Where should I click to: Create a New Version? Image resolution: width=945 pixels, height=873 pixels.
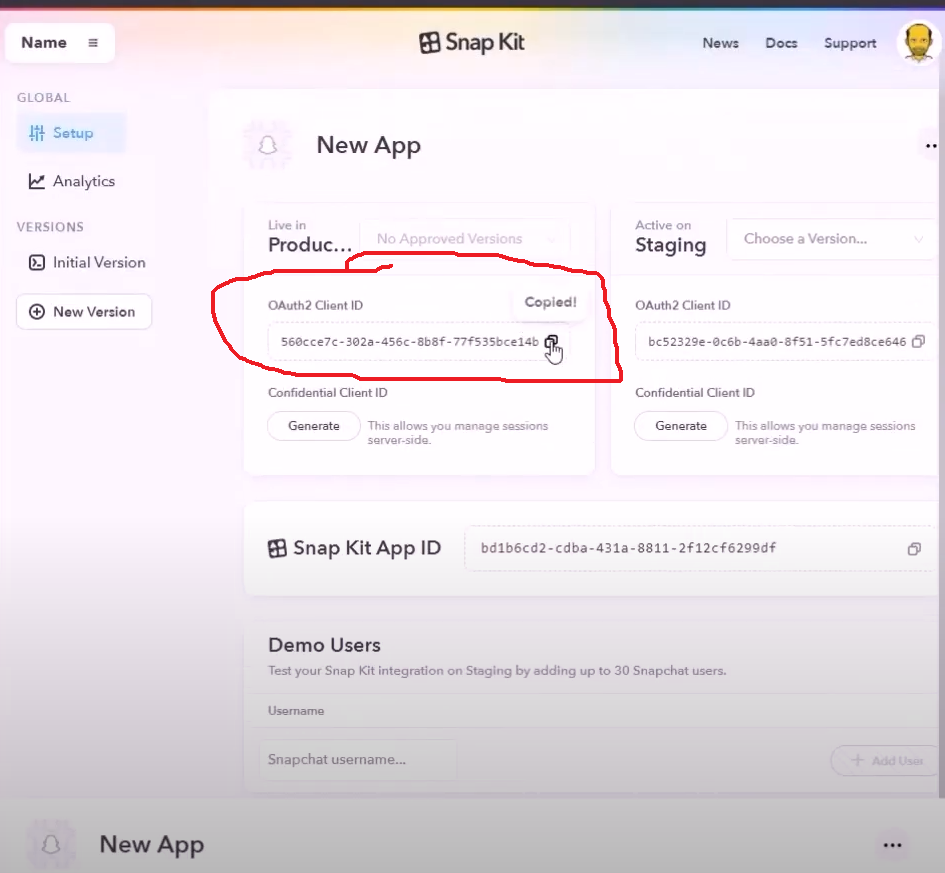click(84, 311)
